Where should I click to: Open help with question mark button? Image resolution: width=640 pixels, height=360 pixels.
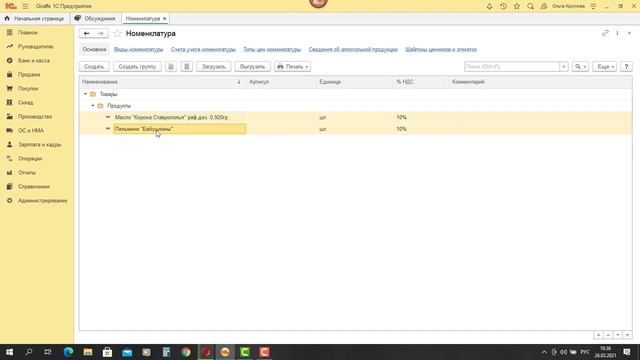coord(626,67)
